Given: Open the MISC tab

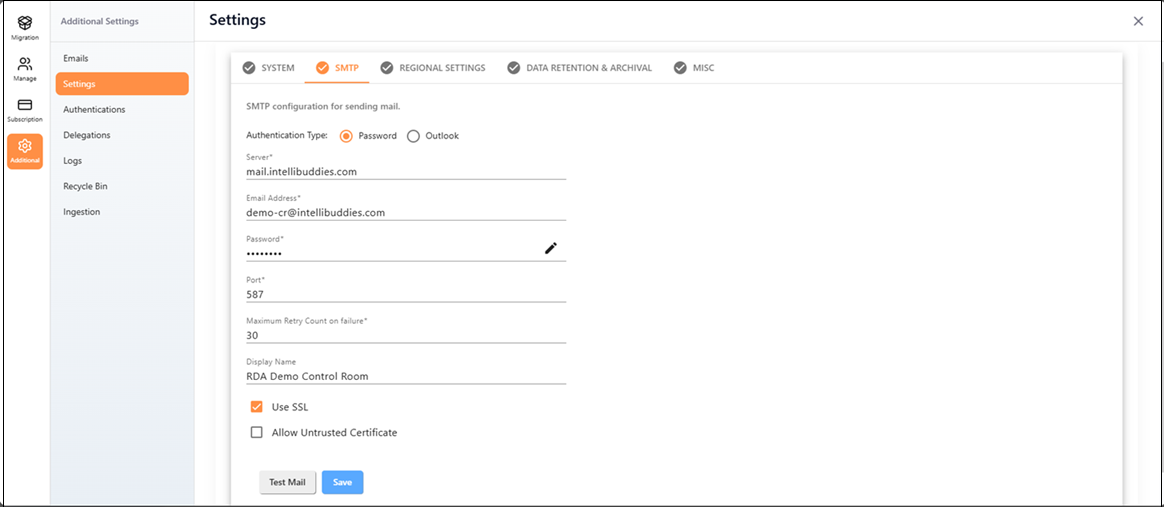Looking at the screenshot, I should [694, 68].
